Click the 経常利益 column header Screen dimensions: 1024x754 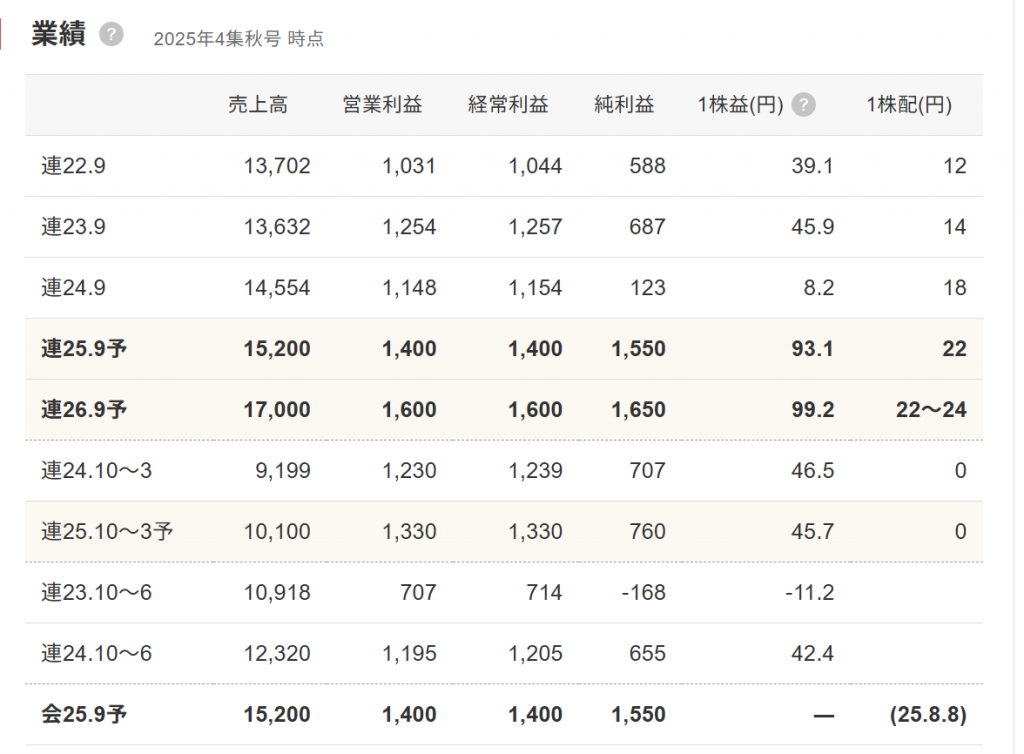pos(508,105)
